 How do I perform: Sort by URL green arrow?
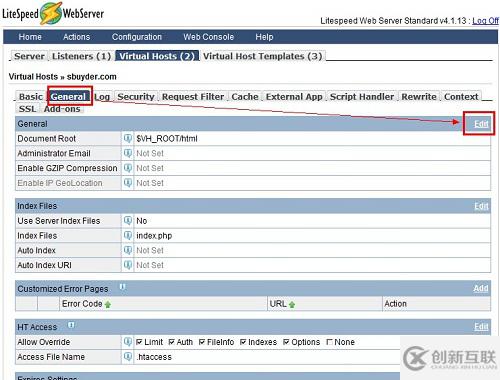click(292, 304)
